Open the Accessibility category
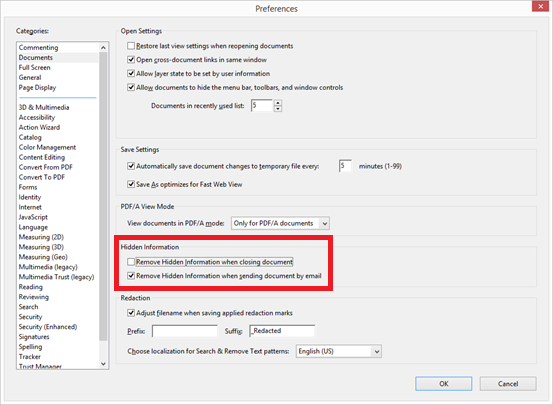Screen dimensions: 553x405 tap(37, 117)
